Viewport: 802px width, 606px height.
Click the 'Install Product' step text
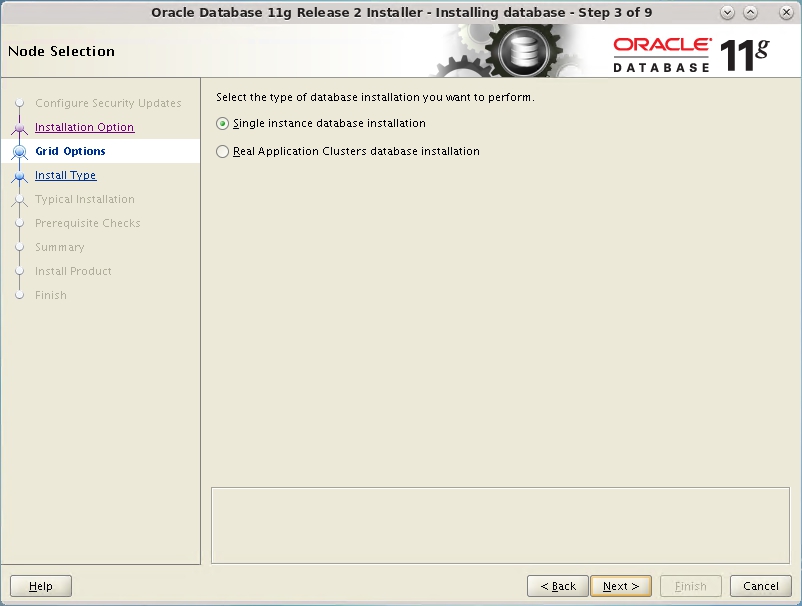pos(73,272)
